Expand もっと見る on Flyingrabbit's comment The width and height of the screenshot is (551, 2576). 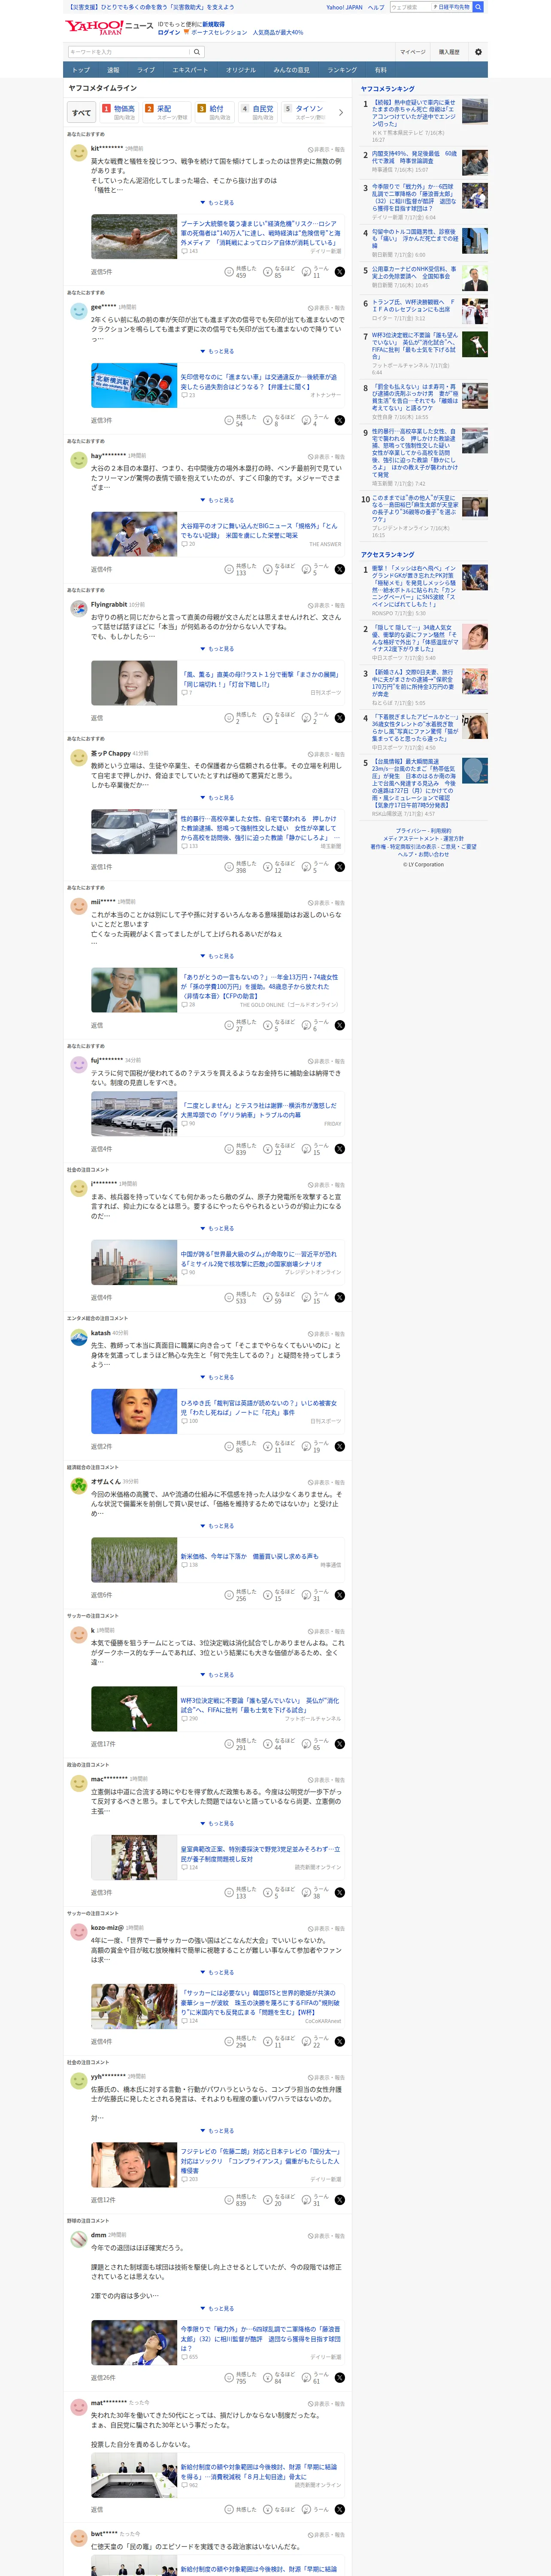pos(217,649)
